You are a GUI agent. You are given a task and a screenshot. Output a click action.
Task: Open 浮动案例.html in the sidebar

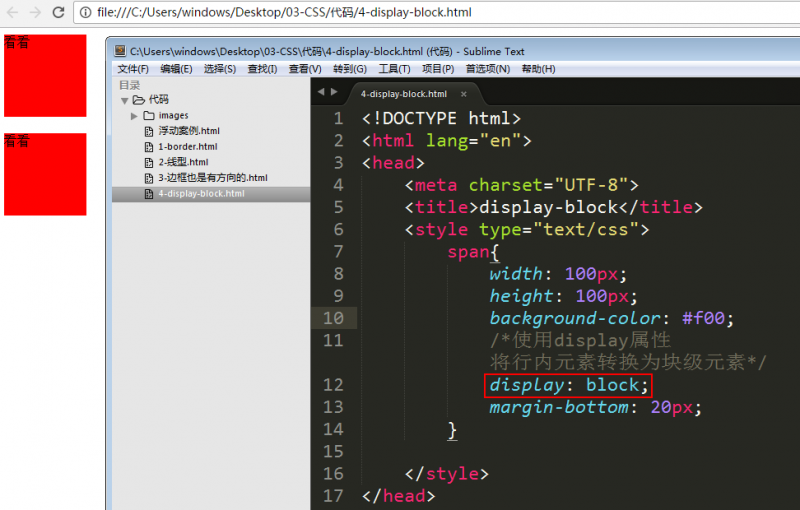pyautogui.click(x=188, y=131)
